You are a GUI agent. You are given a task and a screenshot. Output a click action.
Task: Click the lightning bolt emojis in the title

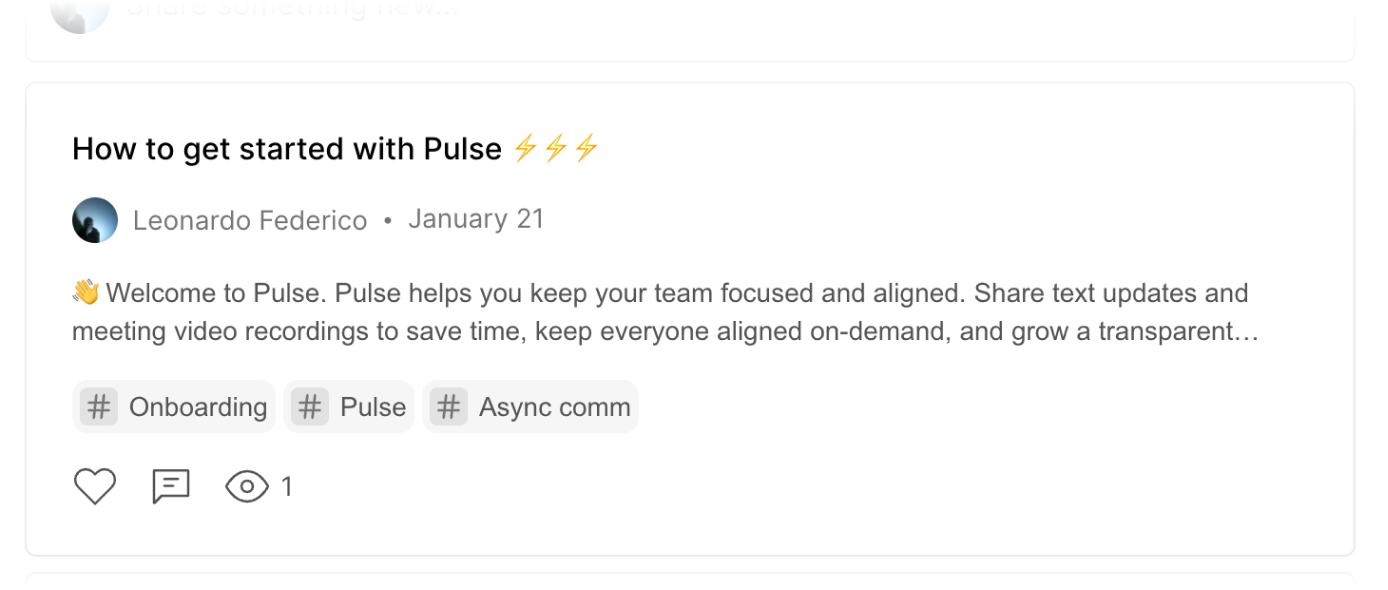click(555, 149)
